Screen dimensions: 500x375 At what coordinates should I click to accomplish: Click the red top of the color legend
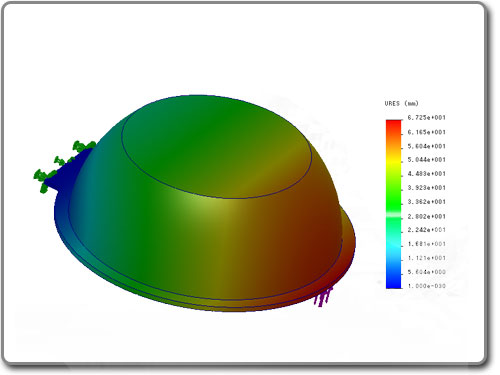394,127
